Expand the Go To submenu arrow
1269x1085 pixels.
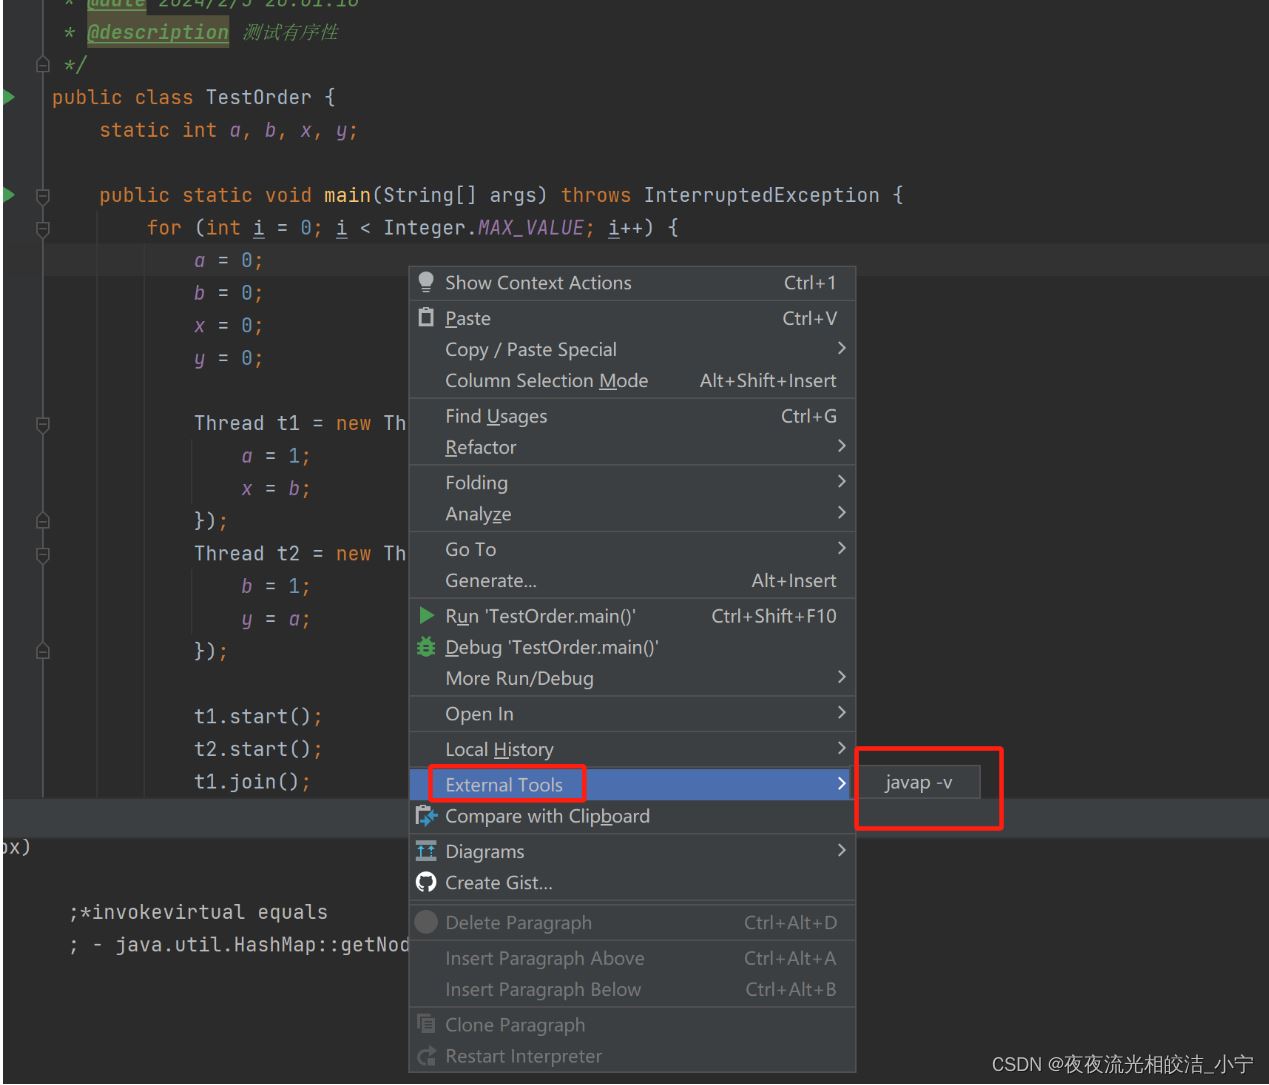coord(841,549)
